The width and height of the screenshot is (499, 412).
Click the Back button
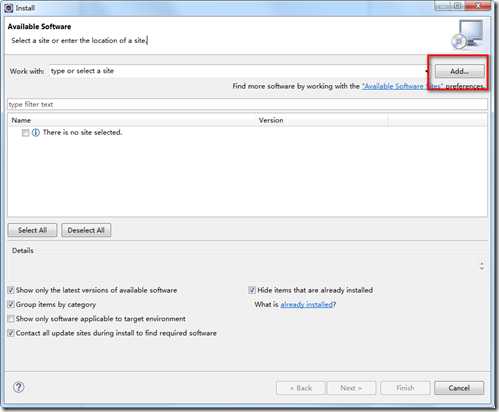coord(301,388)
